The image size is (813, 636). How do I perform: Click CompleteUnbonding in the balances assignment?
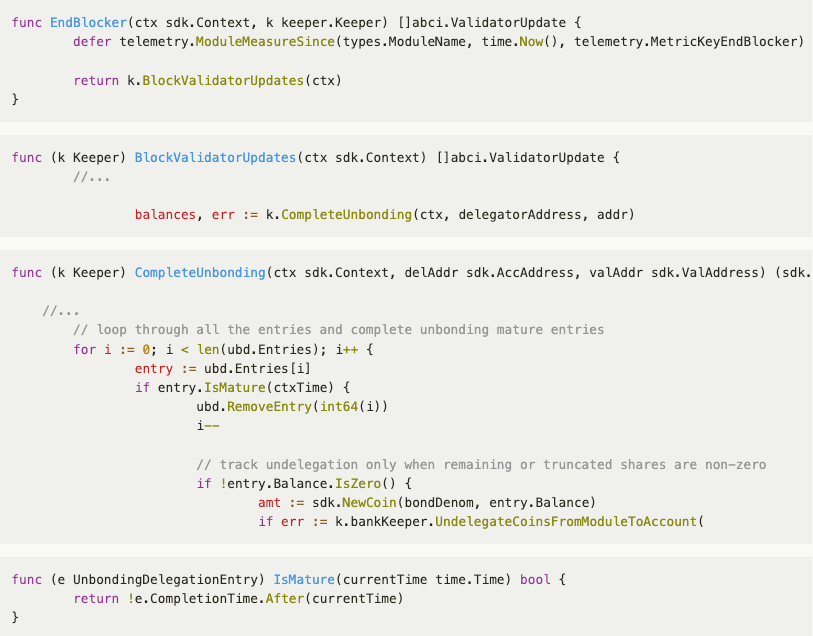(346, 215)
